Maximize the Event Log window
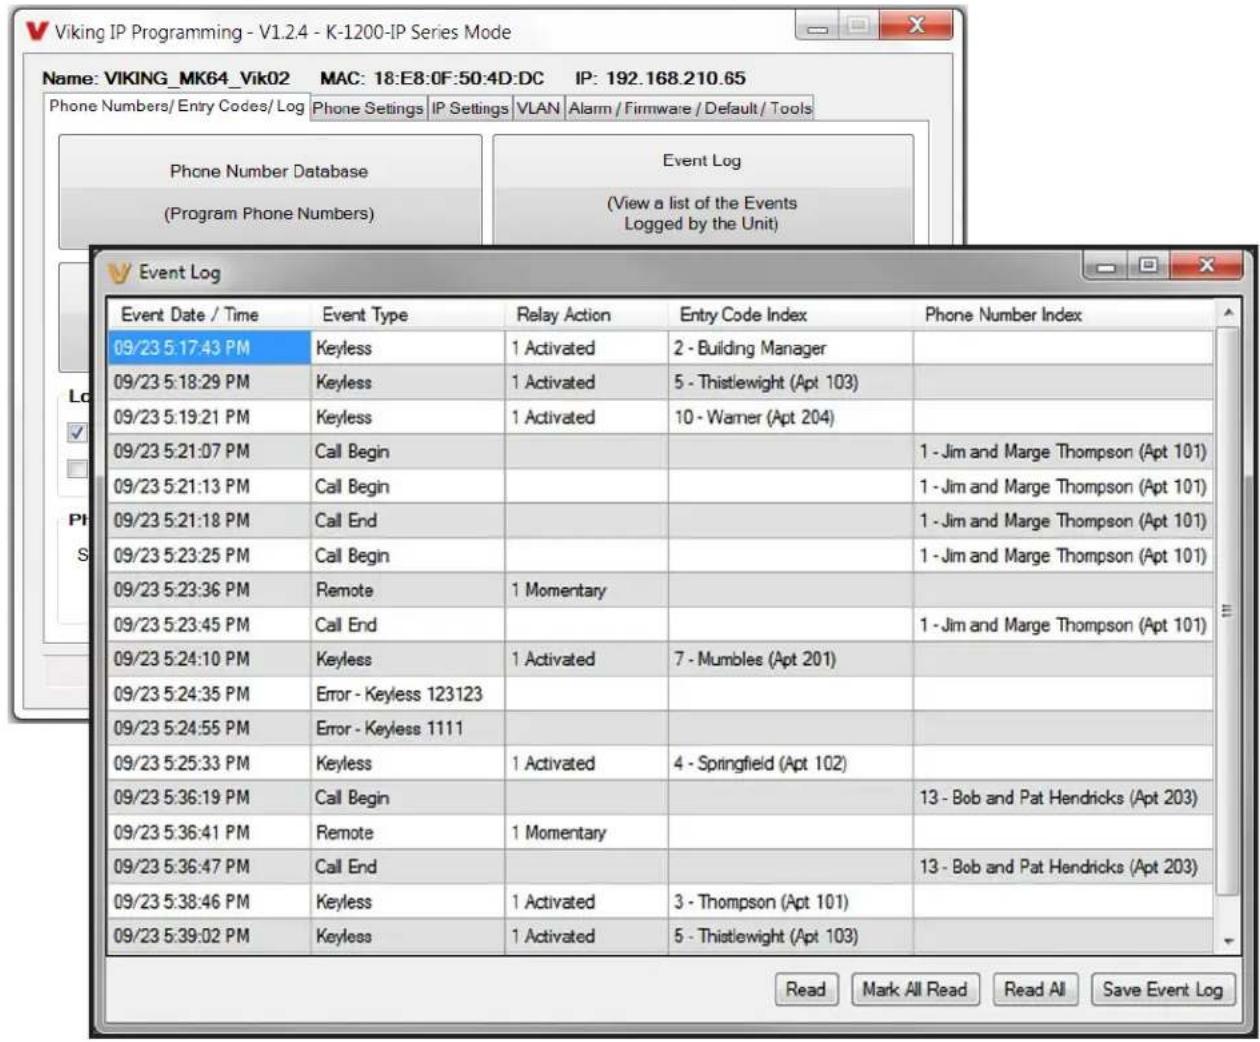The width and height of the screenshot is (1260, 1042). pos(1150,265)
